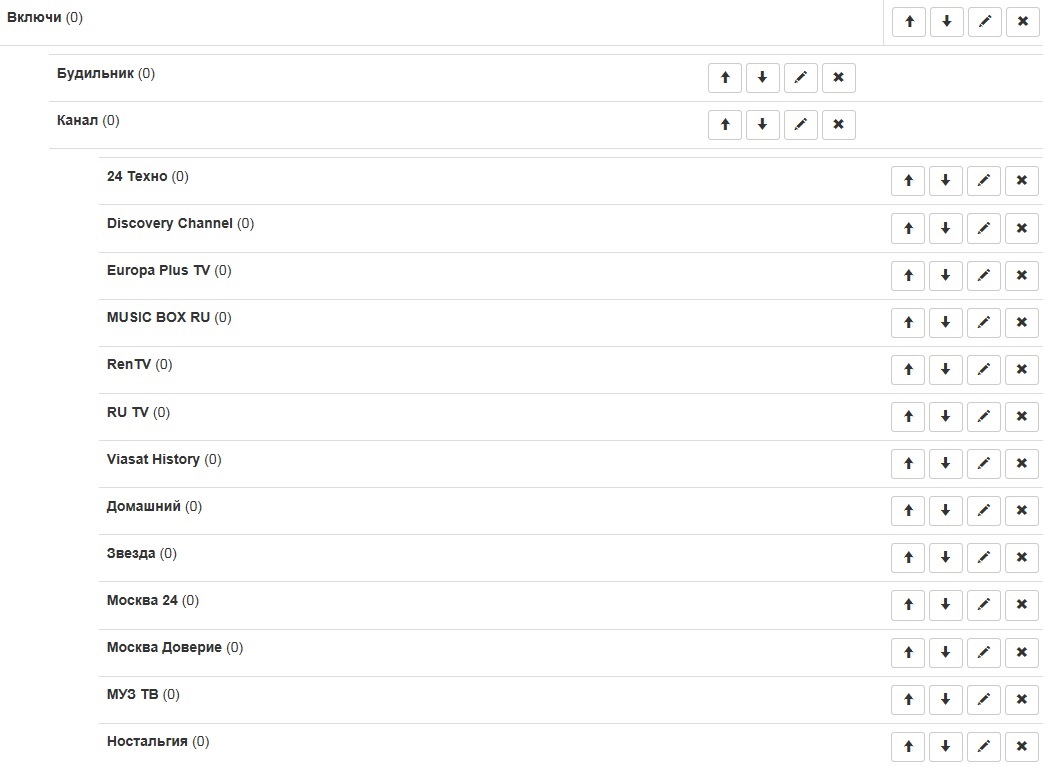Edit the Viasat History entry
Viewport: 1043px width, 769px height.
[x=984, y=464]
